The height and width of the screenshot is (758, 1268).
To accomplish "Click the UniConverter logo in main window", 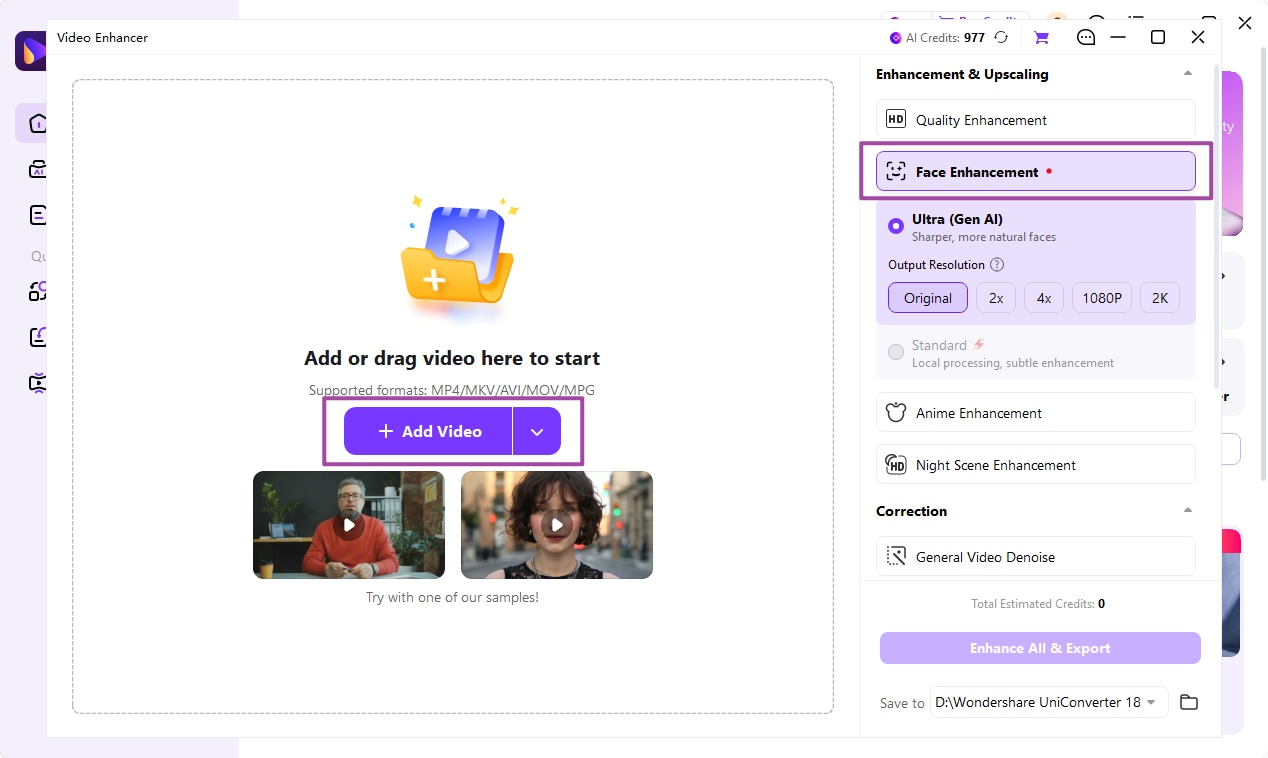I will (x=30, y=51).
